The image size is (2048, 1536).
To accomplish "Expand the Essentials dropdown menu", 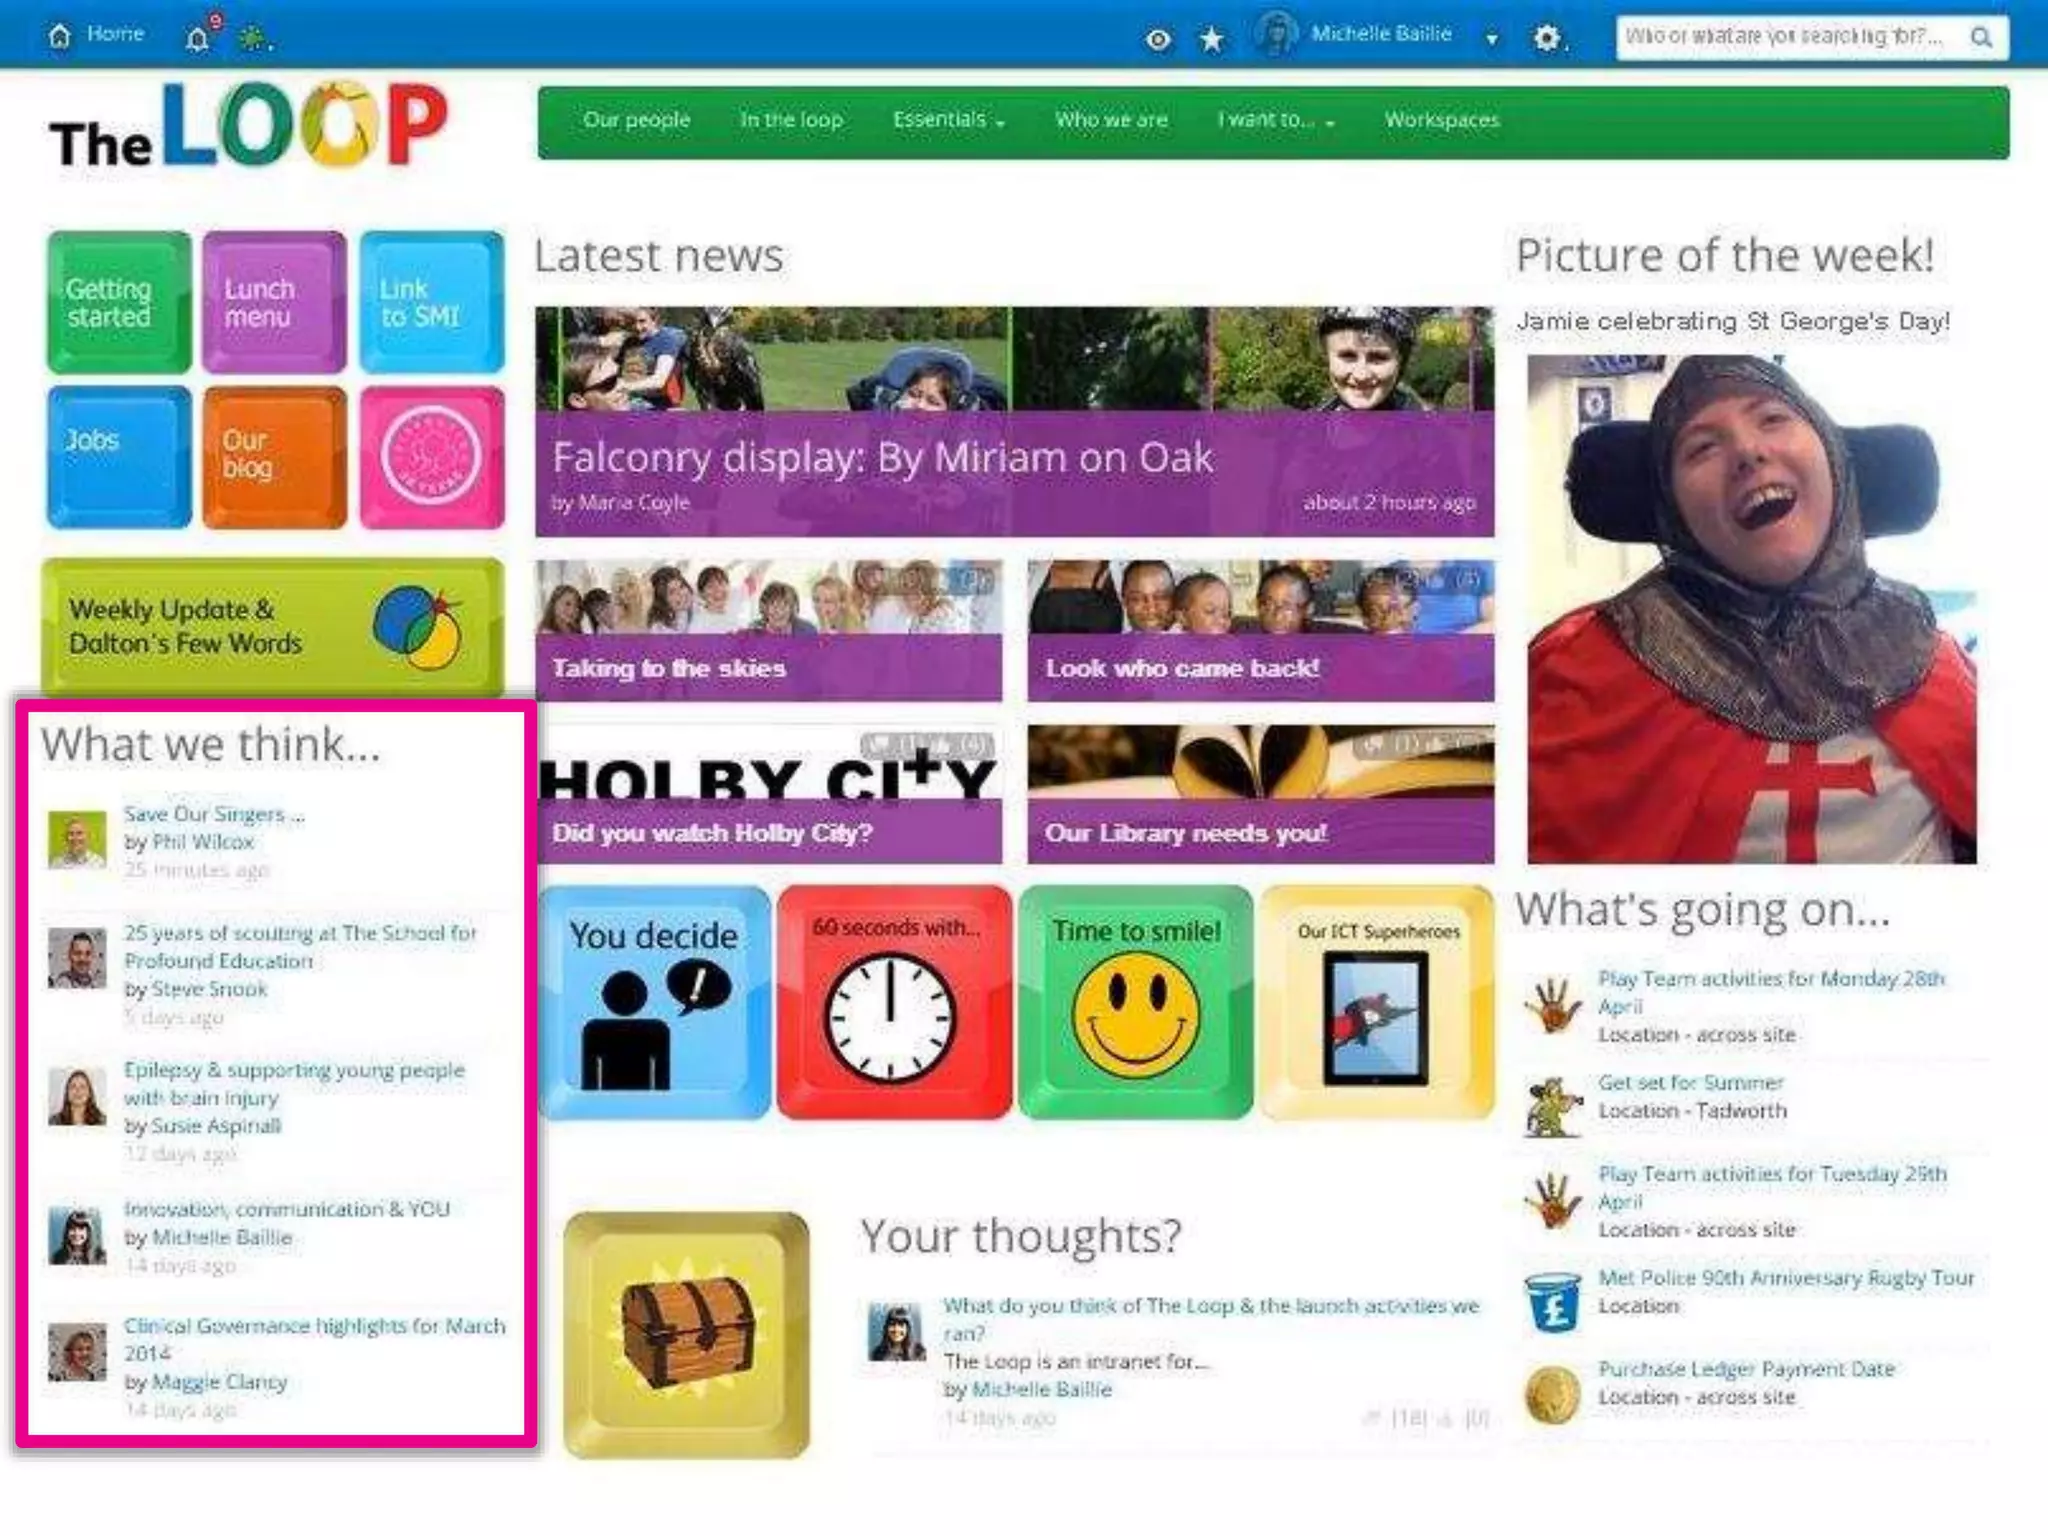I will pos(948,120).
